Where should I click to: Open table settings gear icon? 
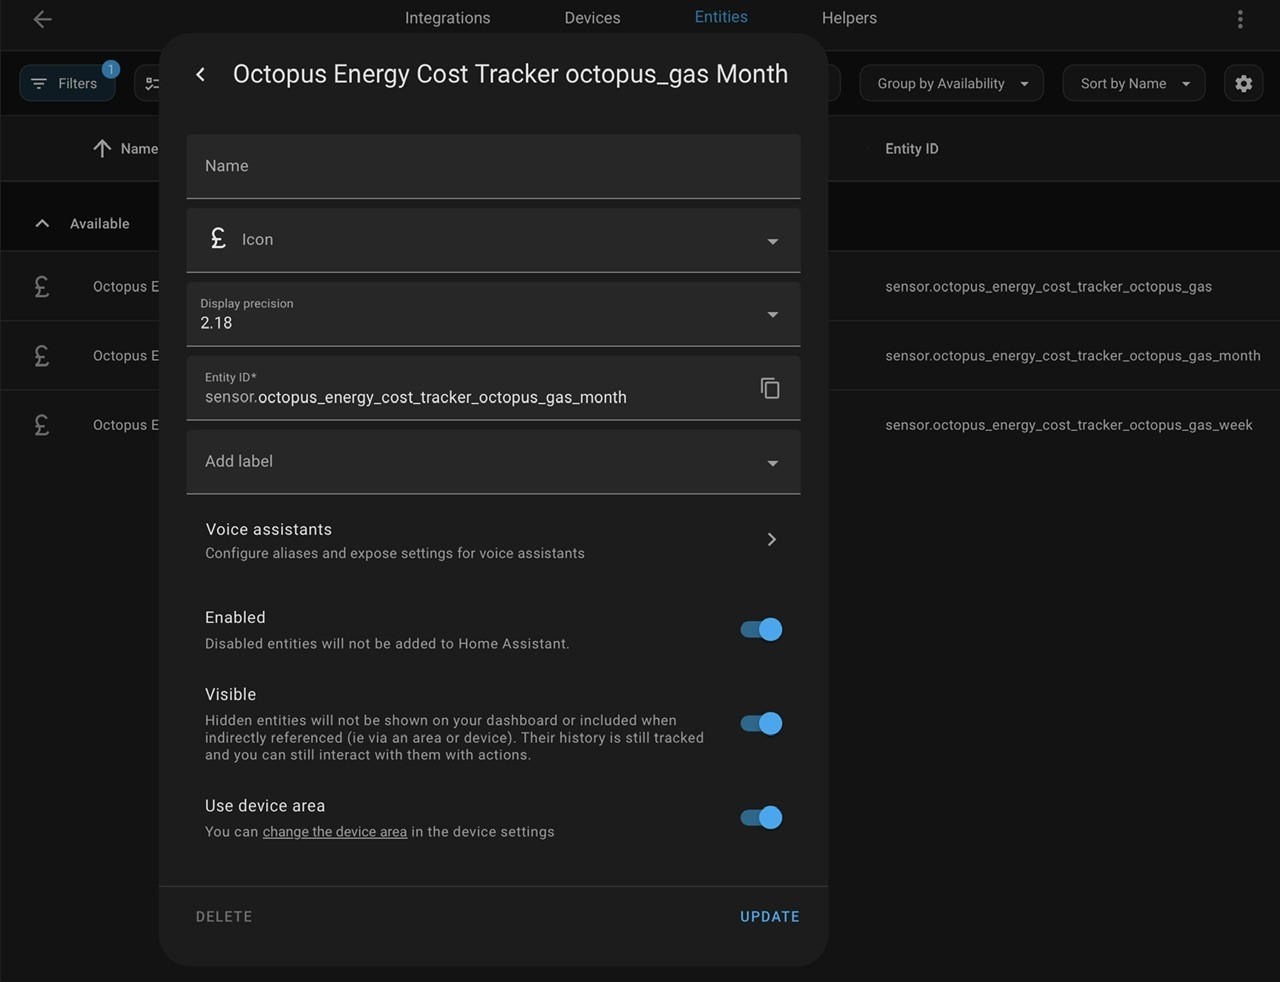tap(1243, 84)
